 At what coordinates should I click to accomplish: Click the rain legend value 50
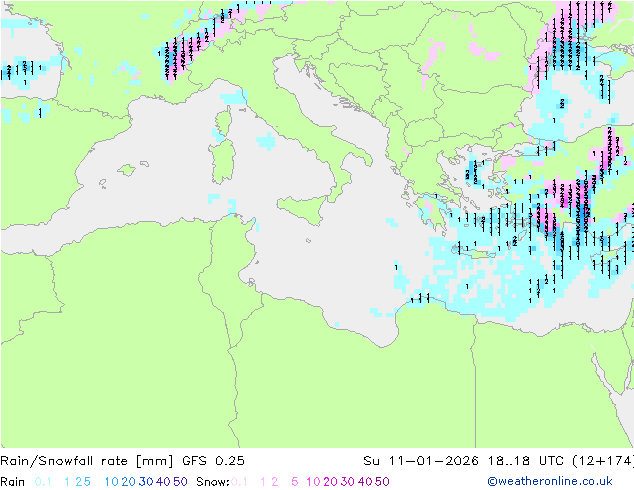[x=180, y=482]
